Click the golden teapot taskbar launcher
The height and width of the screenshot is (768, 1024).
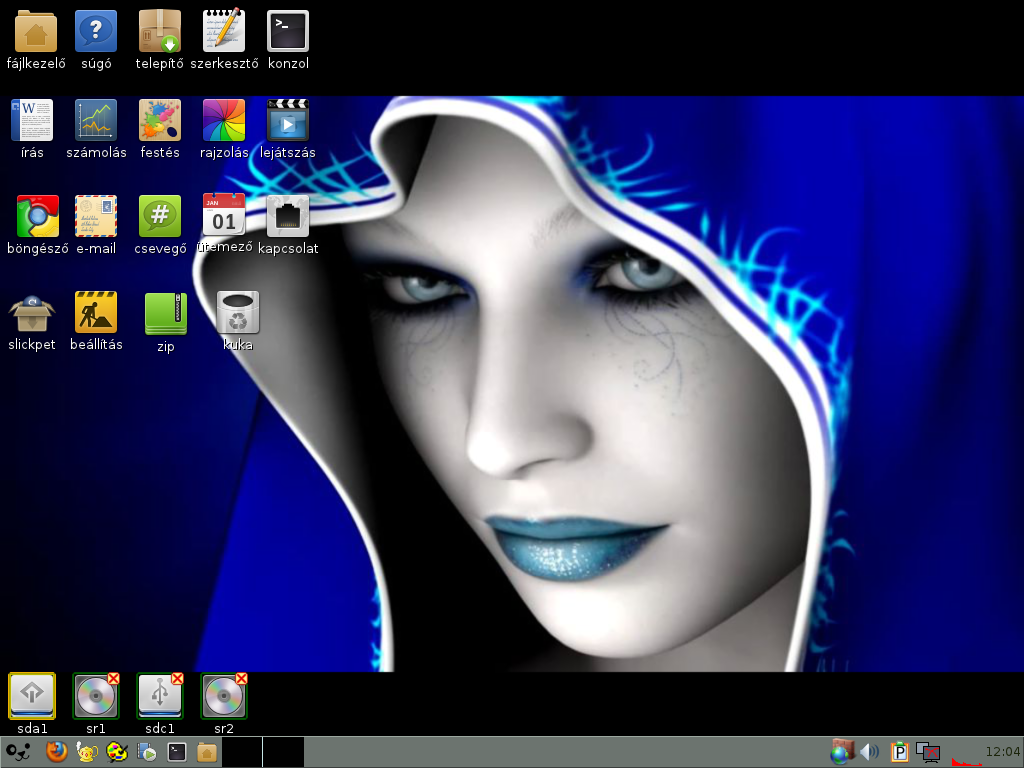(x=87, y=752)
